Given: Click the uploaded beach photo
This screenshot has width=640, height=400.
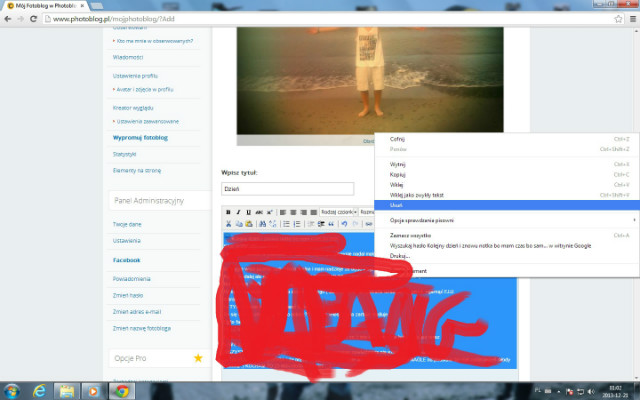Looking at the screenshot, I should coord(370,80).
